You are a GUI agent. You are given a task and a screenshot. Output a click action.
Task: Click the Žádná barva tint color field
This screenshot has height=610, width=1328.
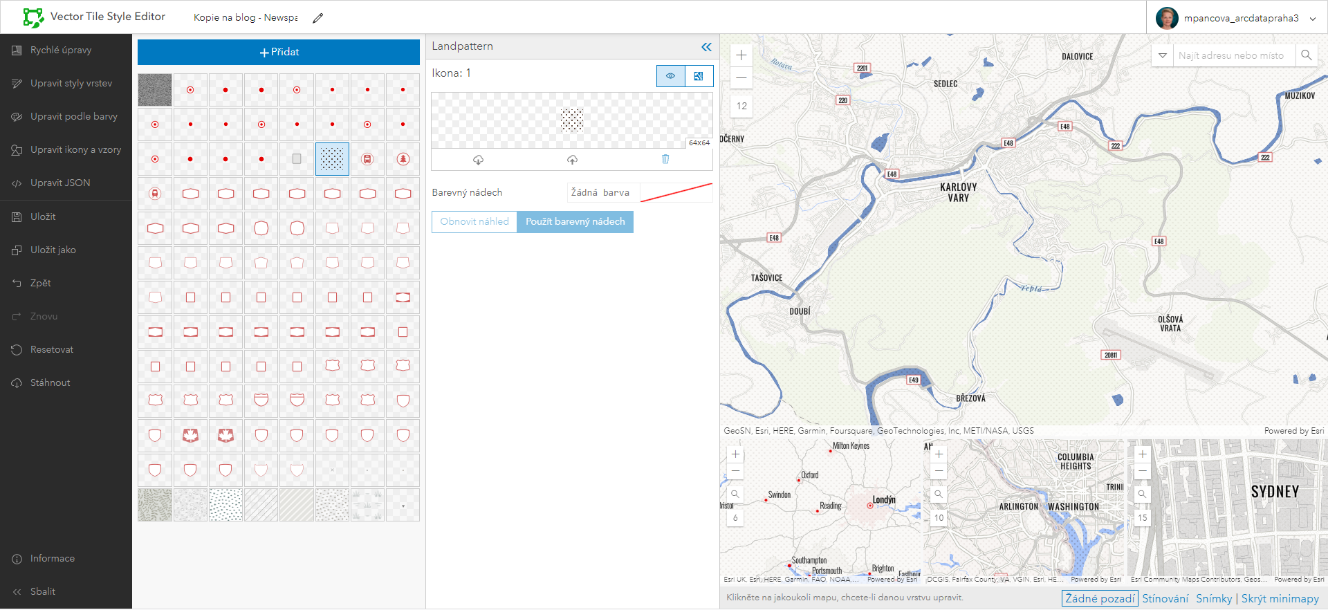coord(601,193)
